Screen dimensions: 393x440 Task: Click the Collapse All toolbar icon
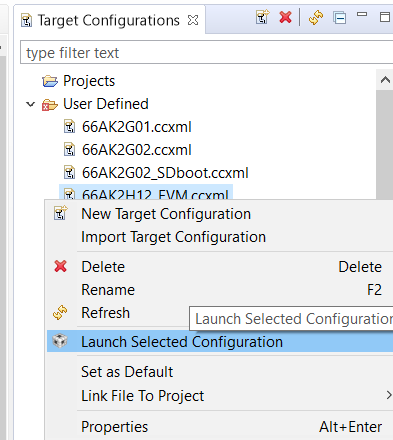340,18
